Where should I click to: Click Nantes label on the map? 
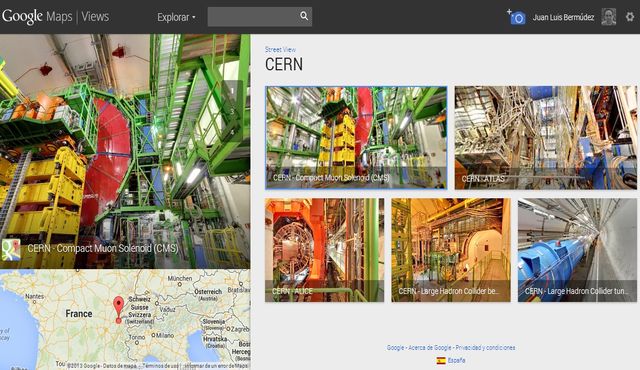click(35, 297)
